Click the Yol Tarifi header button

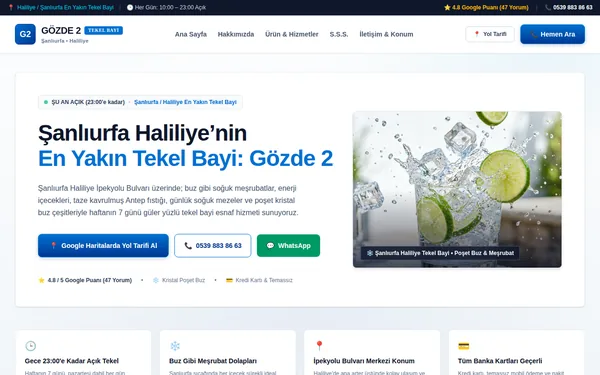tap(490, 34)
